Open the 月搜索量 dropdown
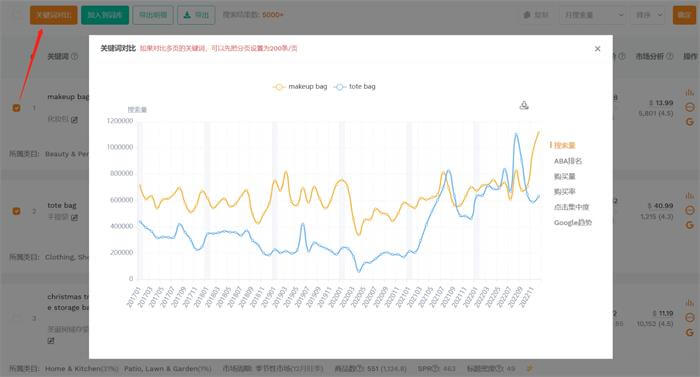700x377 pixels. click(593, 15)
